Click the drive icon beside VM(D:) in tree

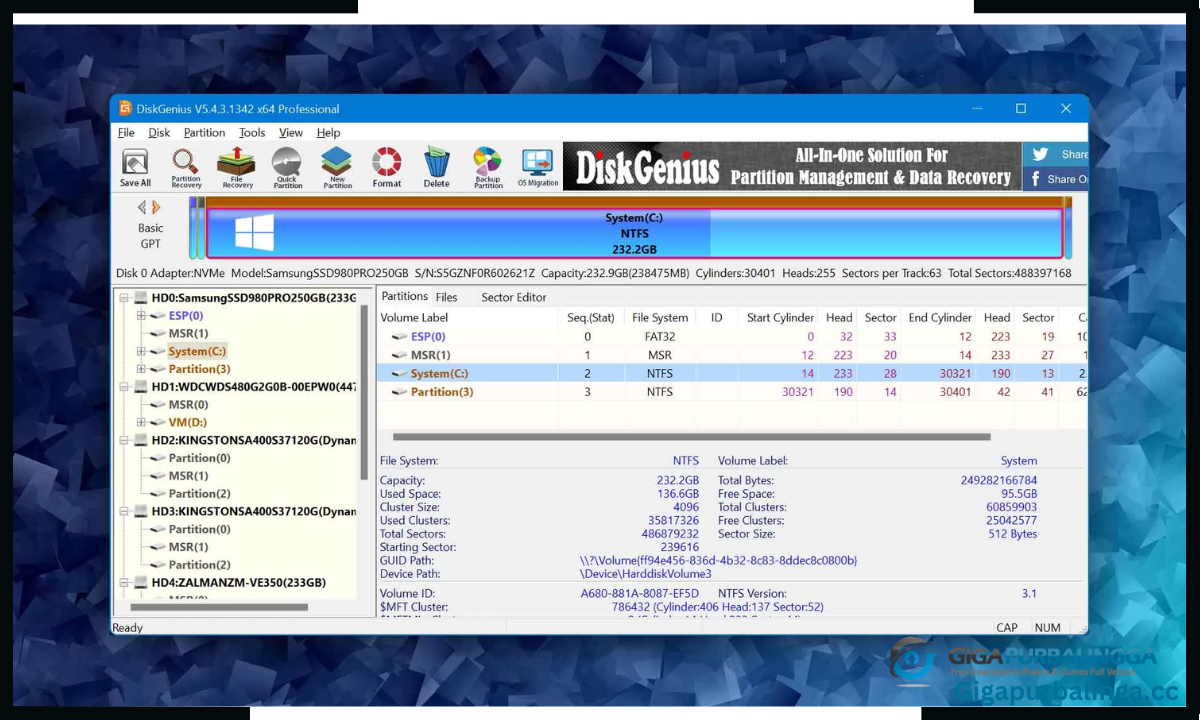click(158, 423)
